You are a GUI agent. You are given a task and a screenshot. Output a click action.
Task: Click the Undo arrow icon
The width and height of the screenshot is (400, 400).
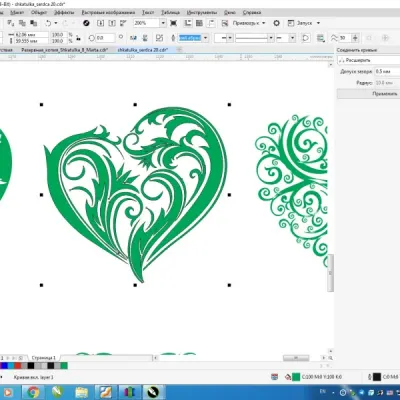pos(48,23)
